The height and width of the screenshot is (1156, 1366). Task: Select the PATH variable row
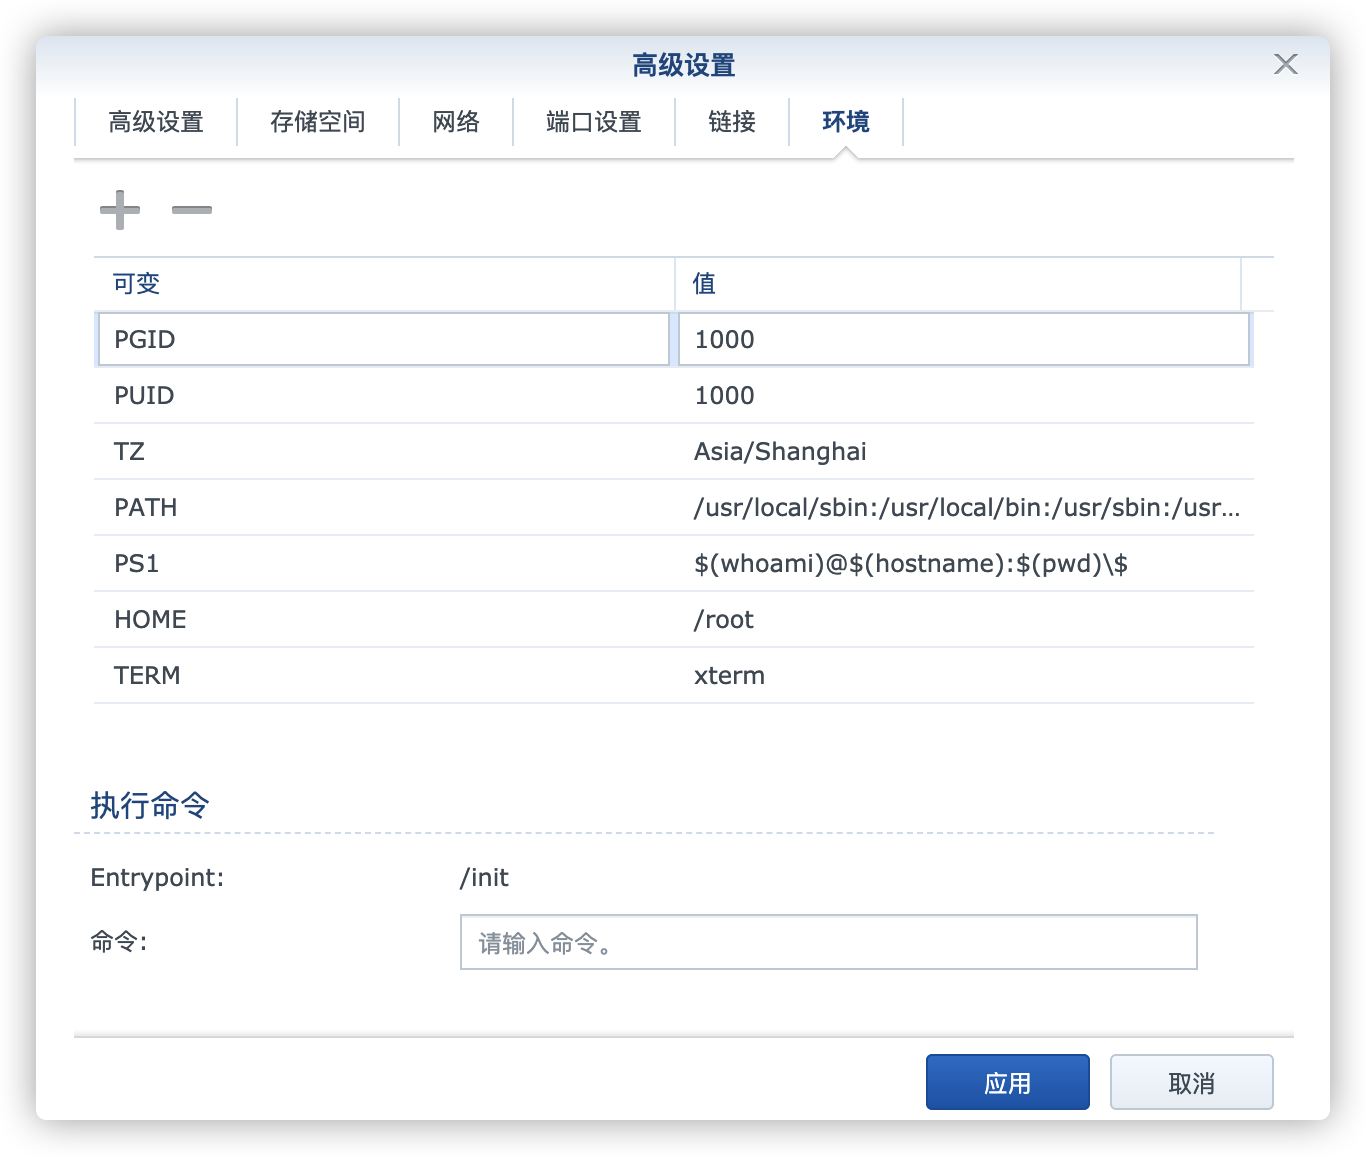pyautogui.click(x=384, y=508)
